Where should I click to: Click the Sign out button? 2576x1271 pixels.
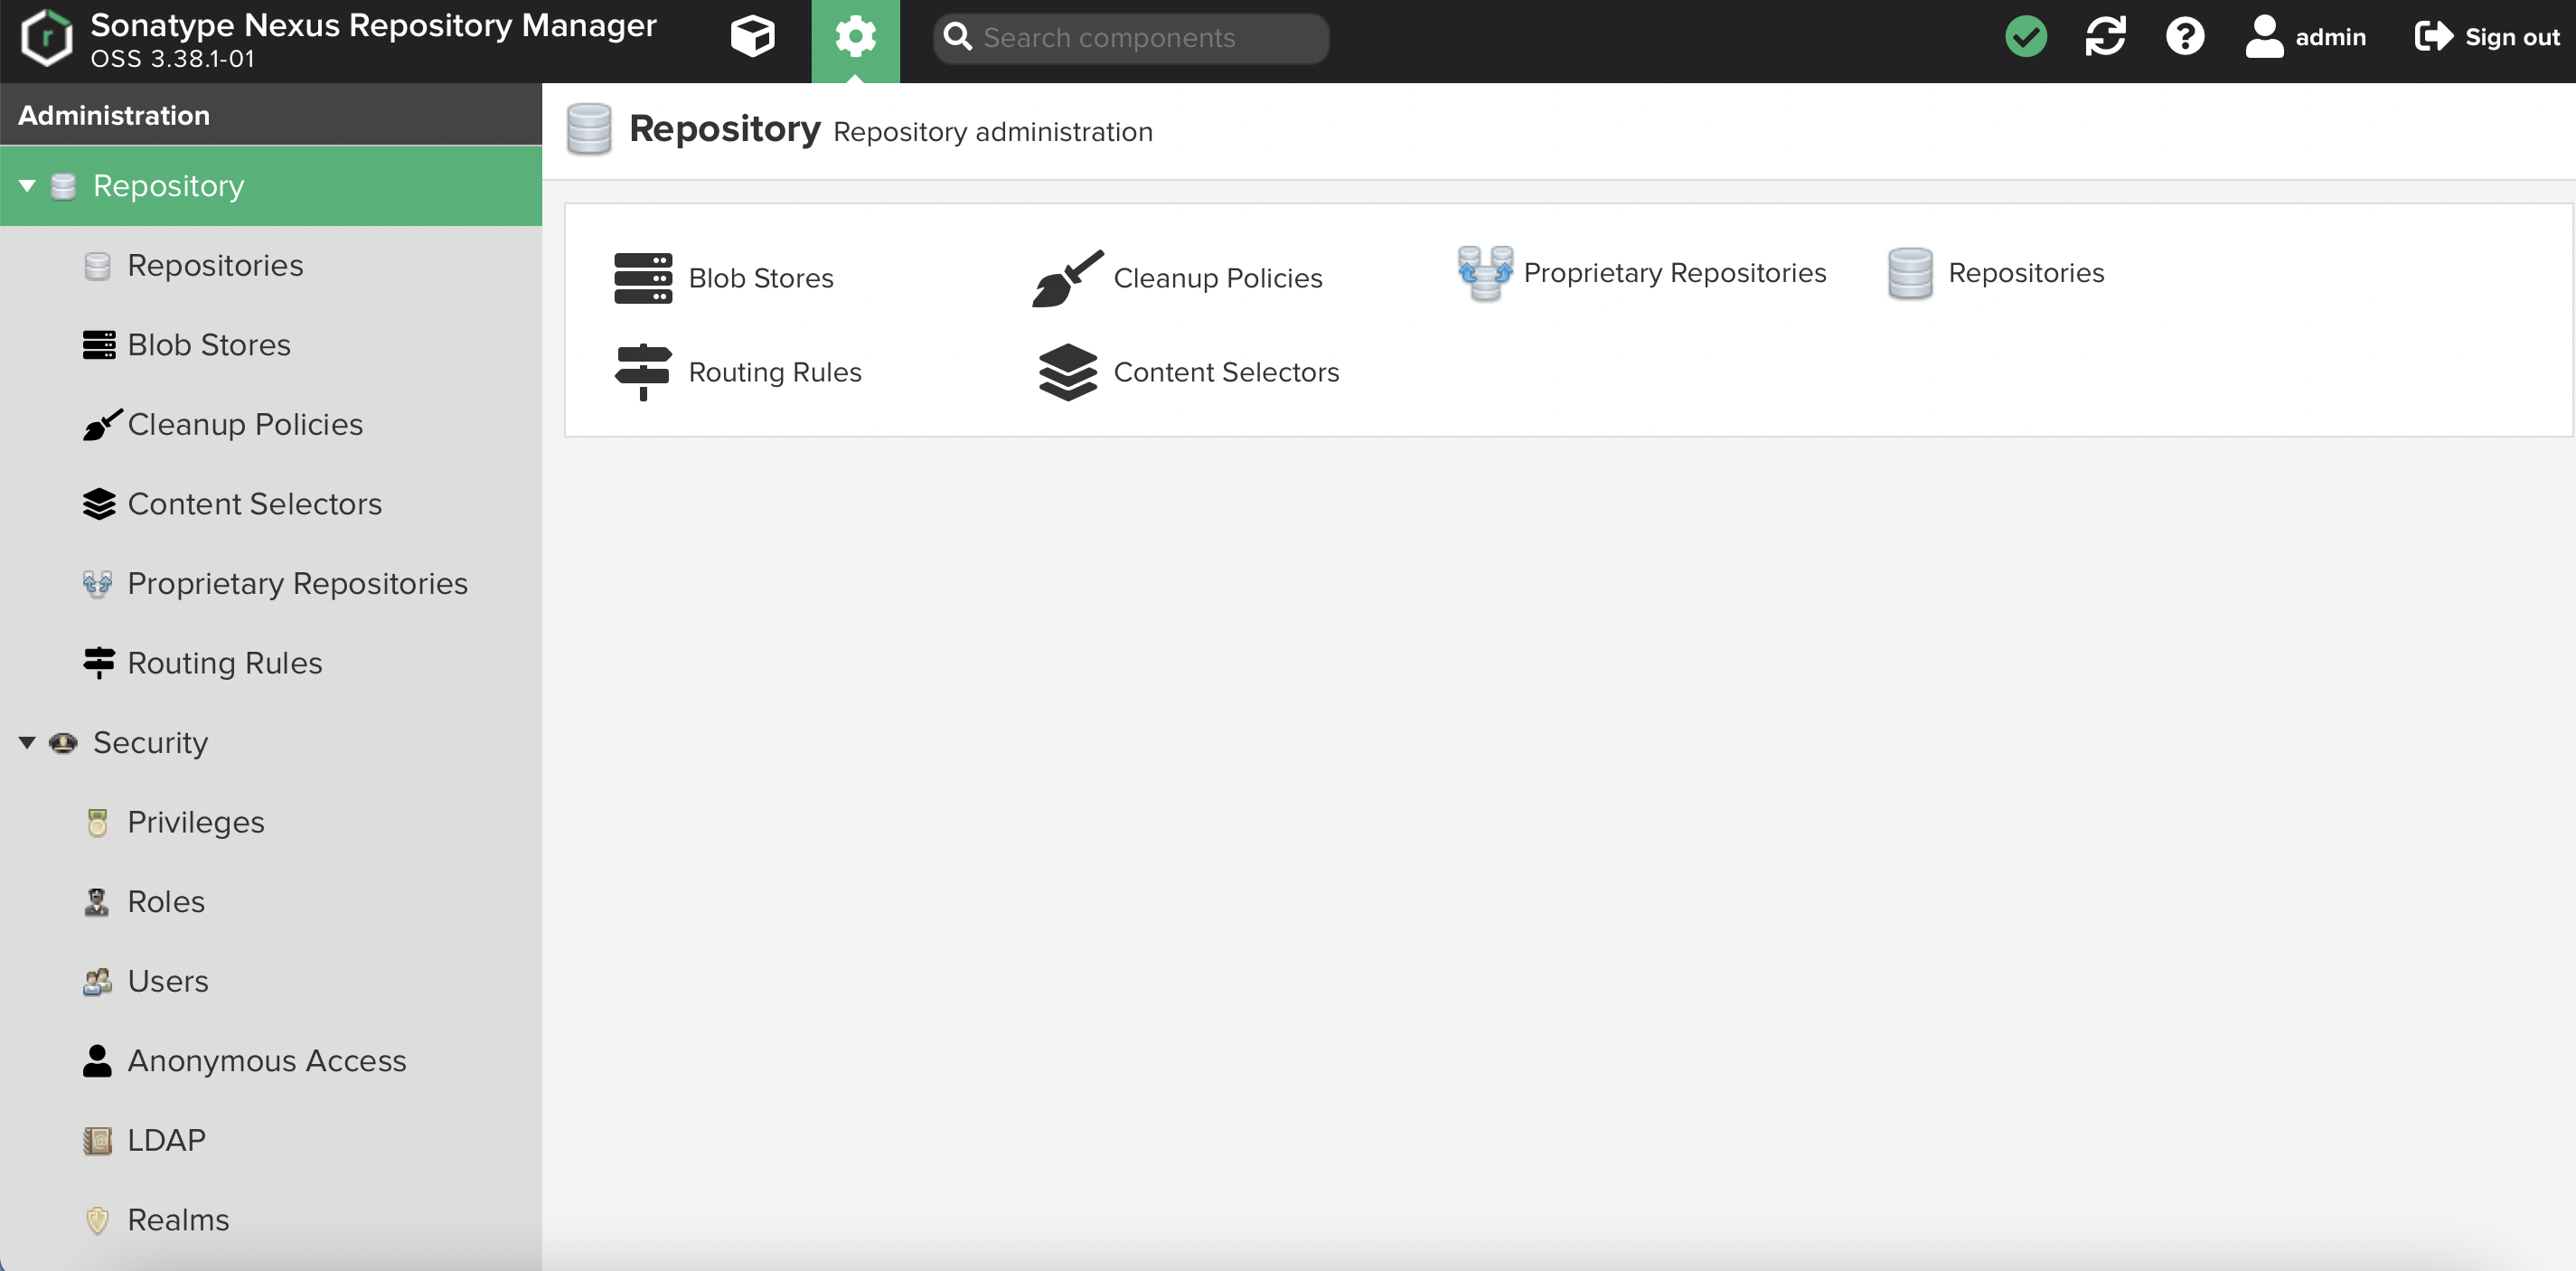point(2487,37)
